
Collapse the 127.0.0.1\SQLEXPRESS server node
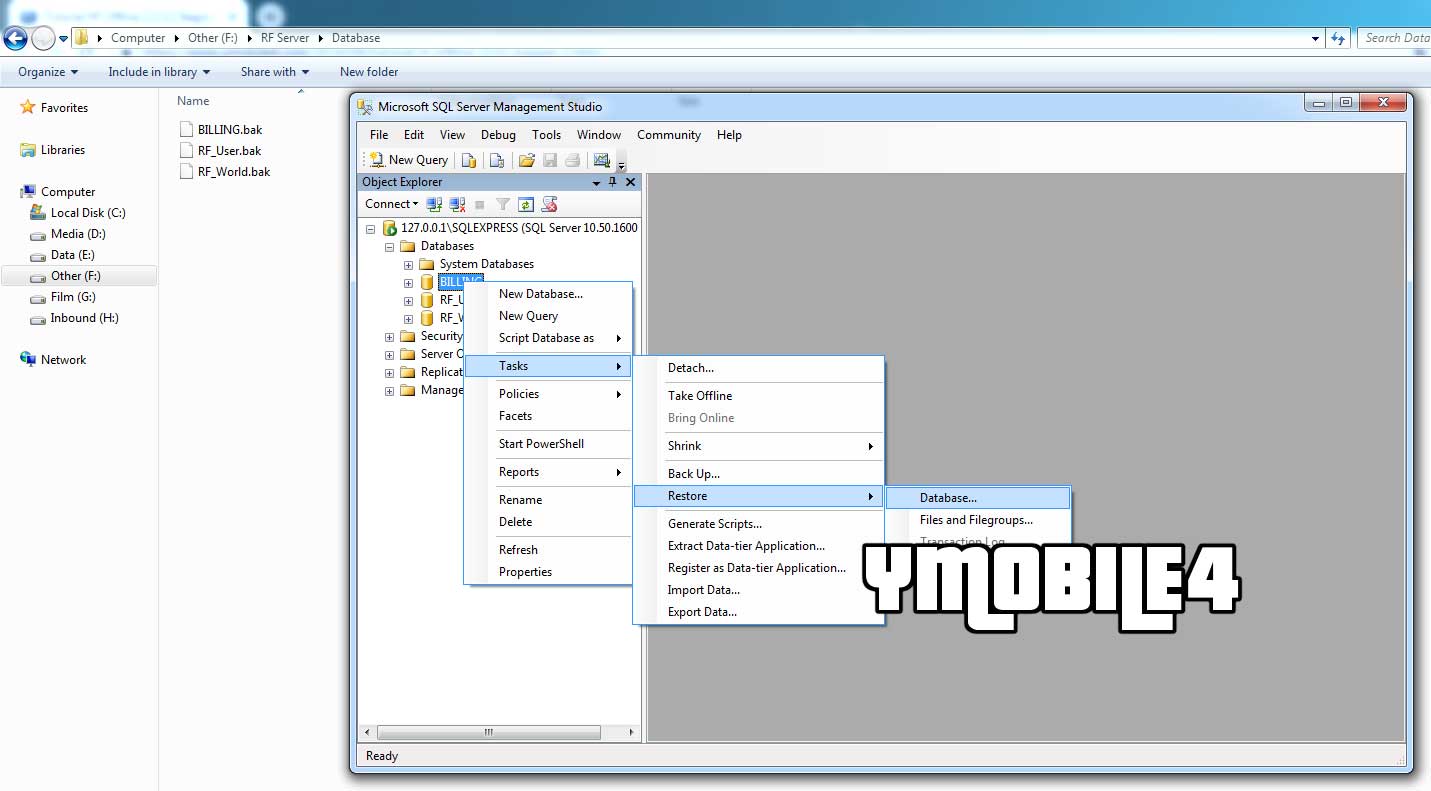click(x=371, y=228)
